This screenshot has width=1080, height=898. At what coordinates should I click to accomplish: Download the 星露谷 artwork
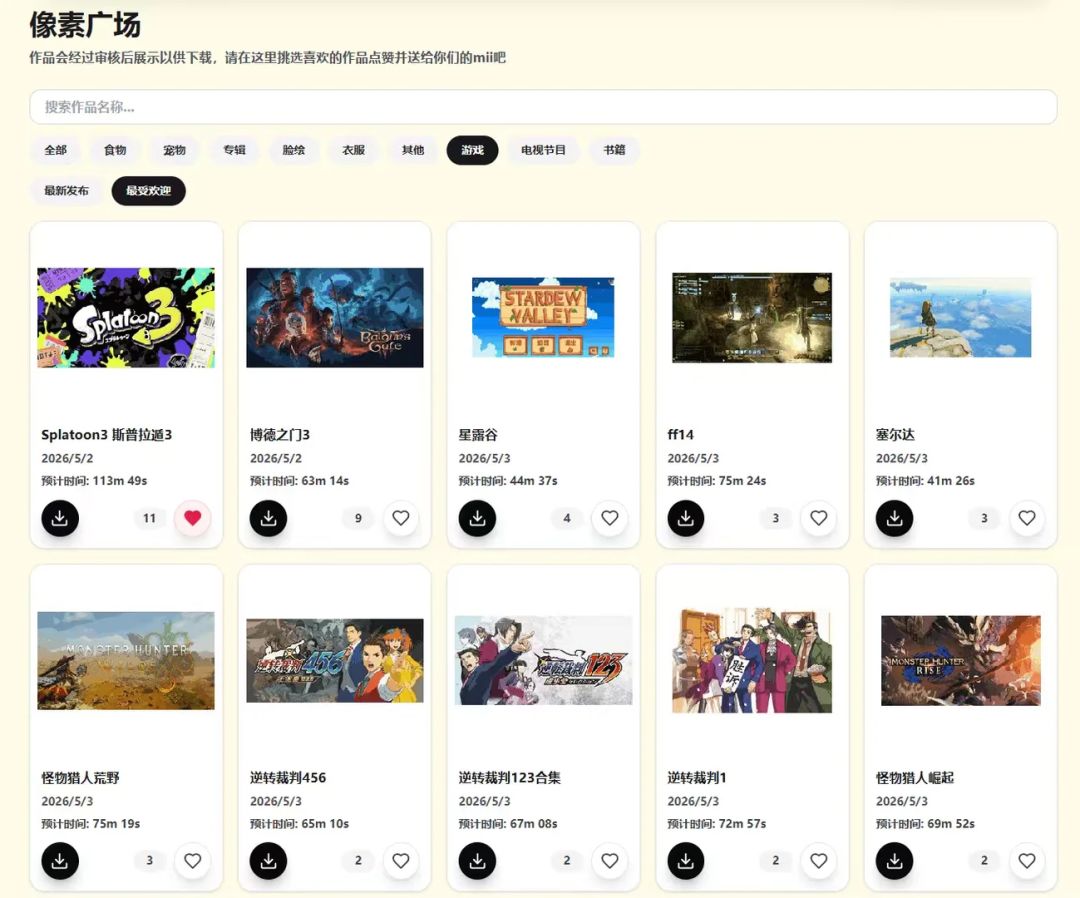point(477,518)
